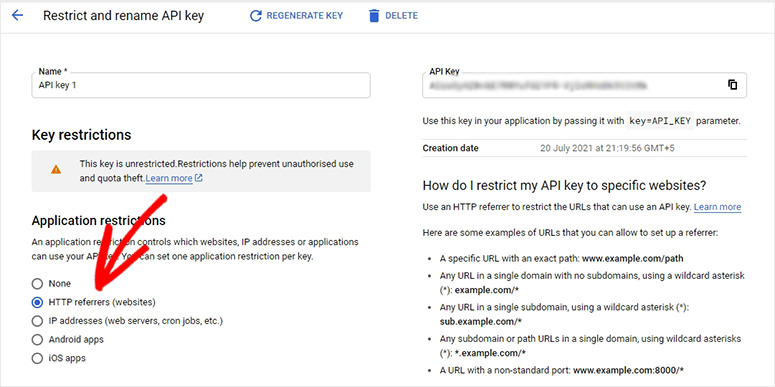Click the 'Restrict and rename API key' title
The height and width of the screenshot is (387, 775).
tap(124, 16)
